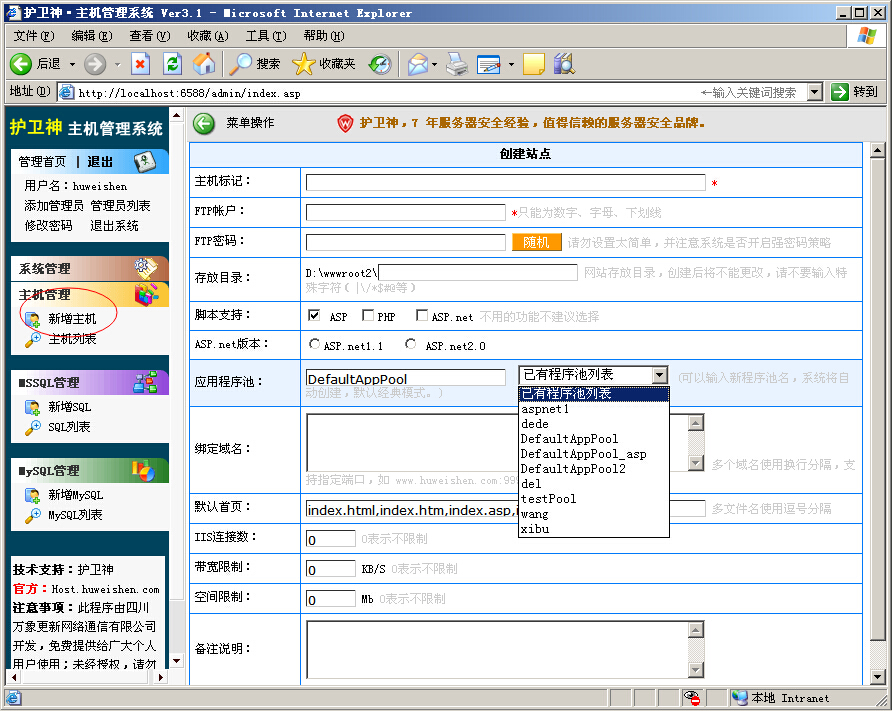Image resolution: width=892 pixels, height=711 pixels.
Task: Click the Print toolbar icon
Action: (x=457, y=64)
